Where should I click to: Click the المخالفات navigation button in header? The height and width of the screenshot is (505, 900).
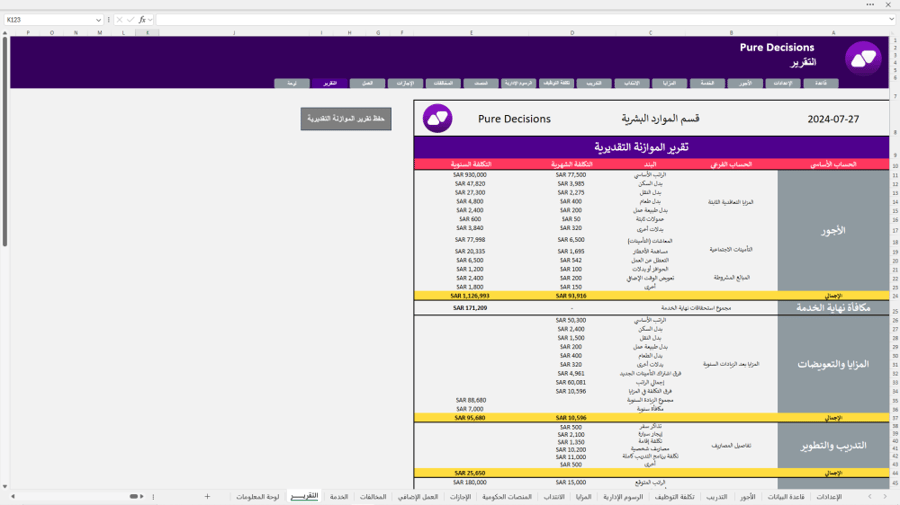coord(443,83)
